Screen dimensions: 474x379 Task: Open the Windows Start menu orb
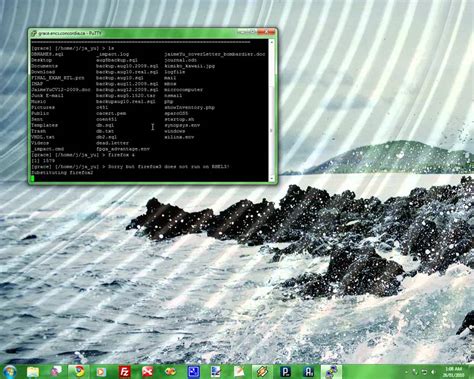tap(10, 371)
